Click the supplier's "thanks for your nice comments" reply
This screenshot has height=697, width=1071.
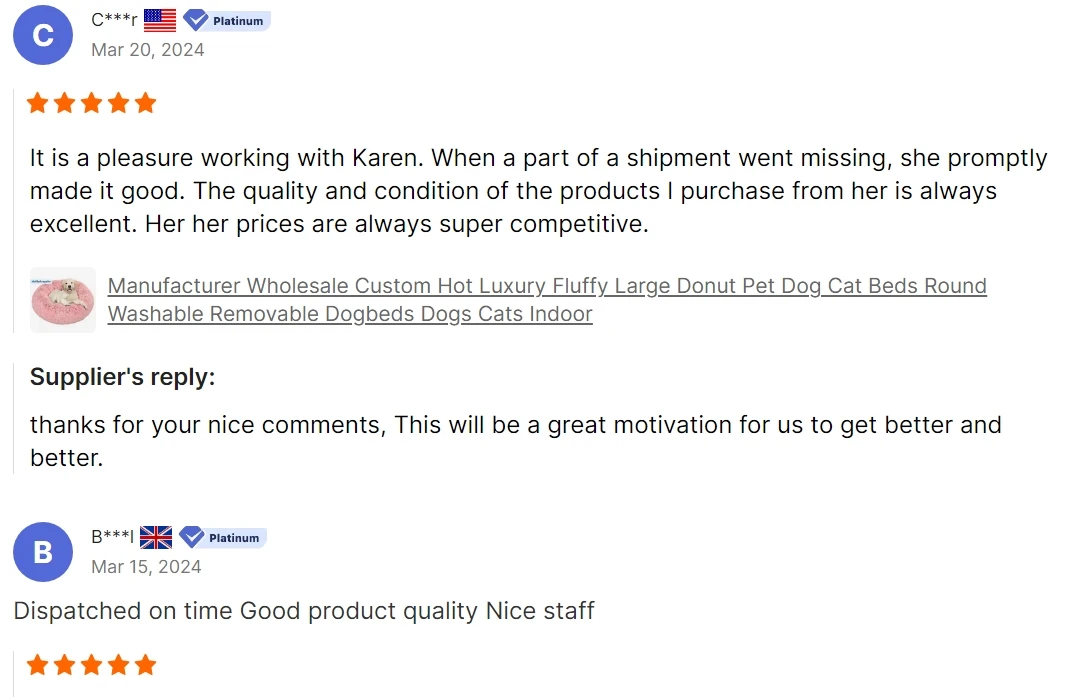click(x=515, y=440)
